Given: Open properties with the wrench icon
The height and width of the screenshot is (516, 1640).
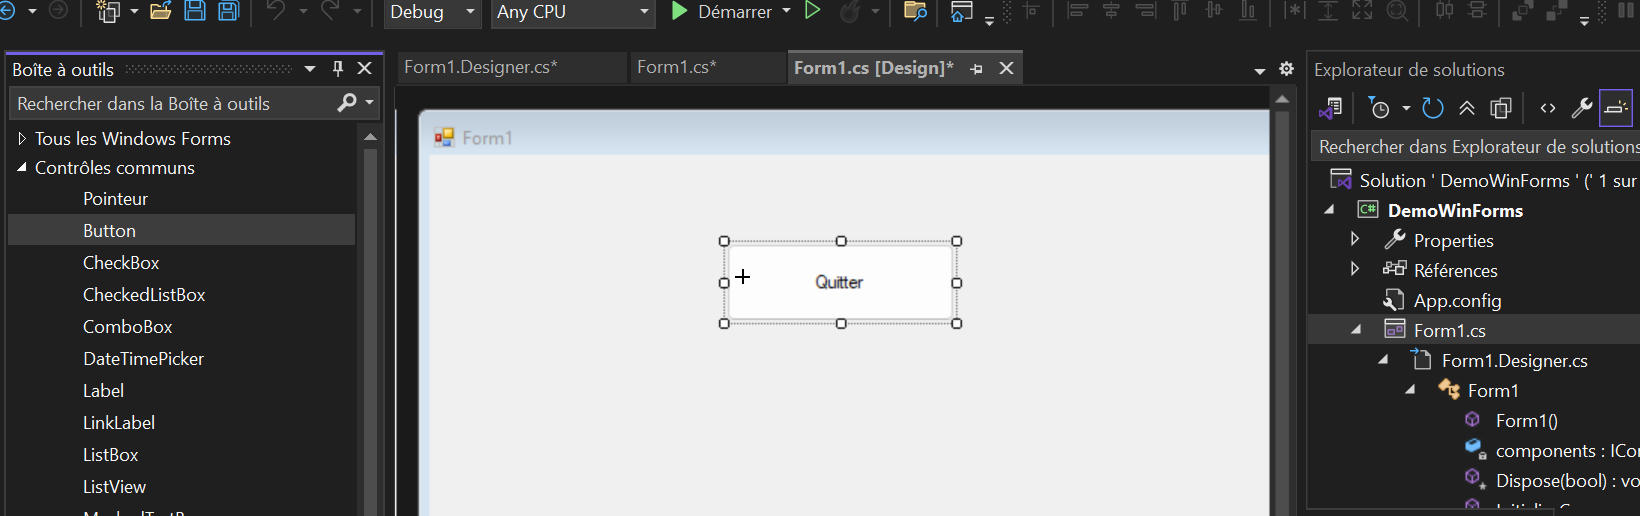Looking at the screenshot, I should [x=1581, y=108].
